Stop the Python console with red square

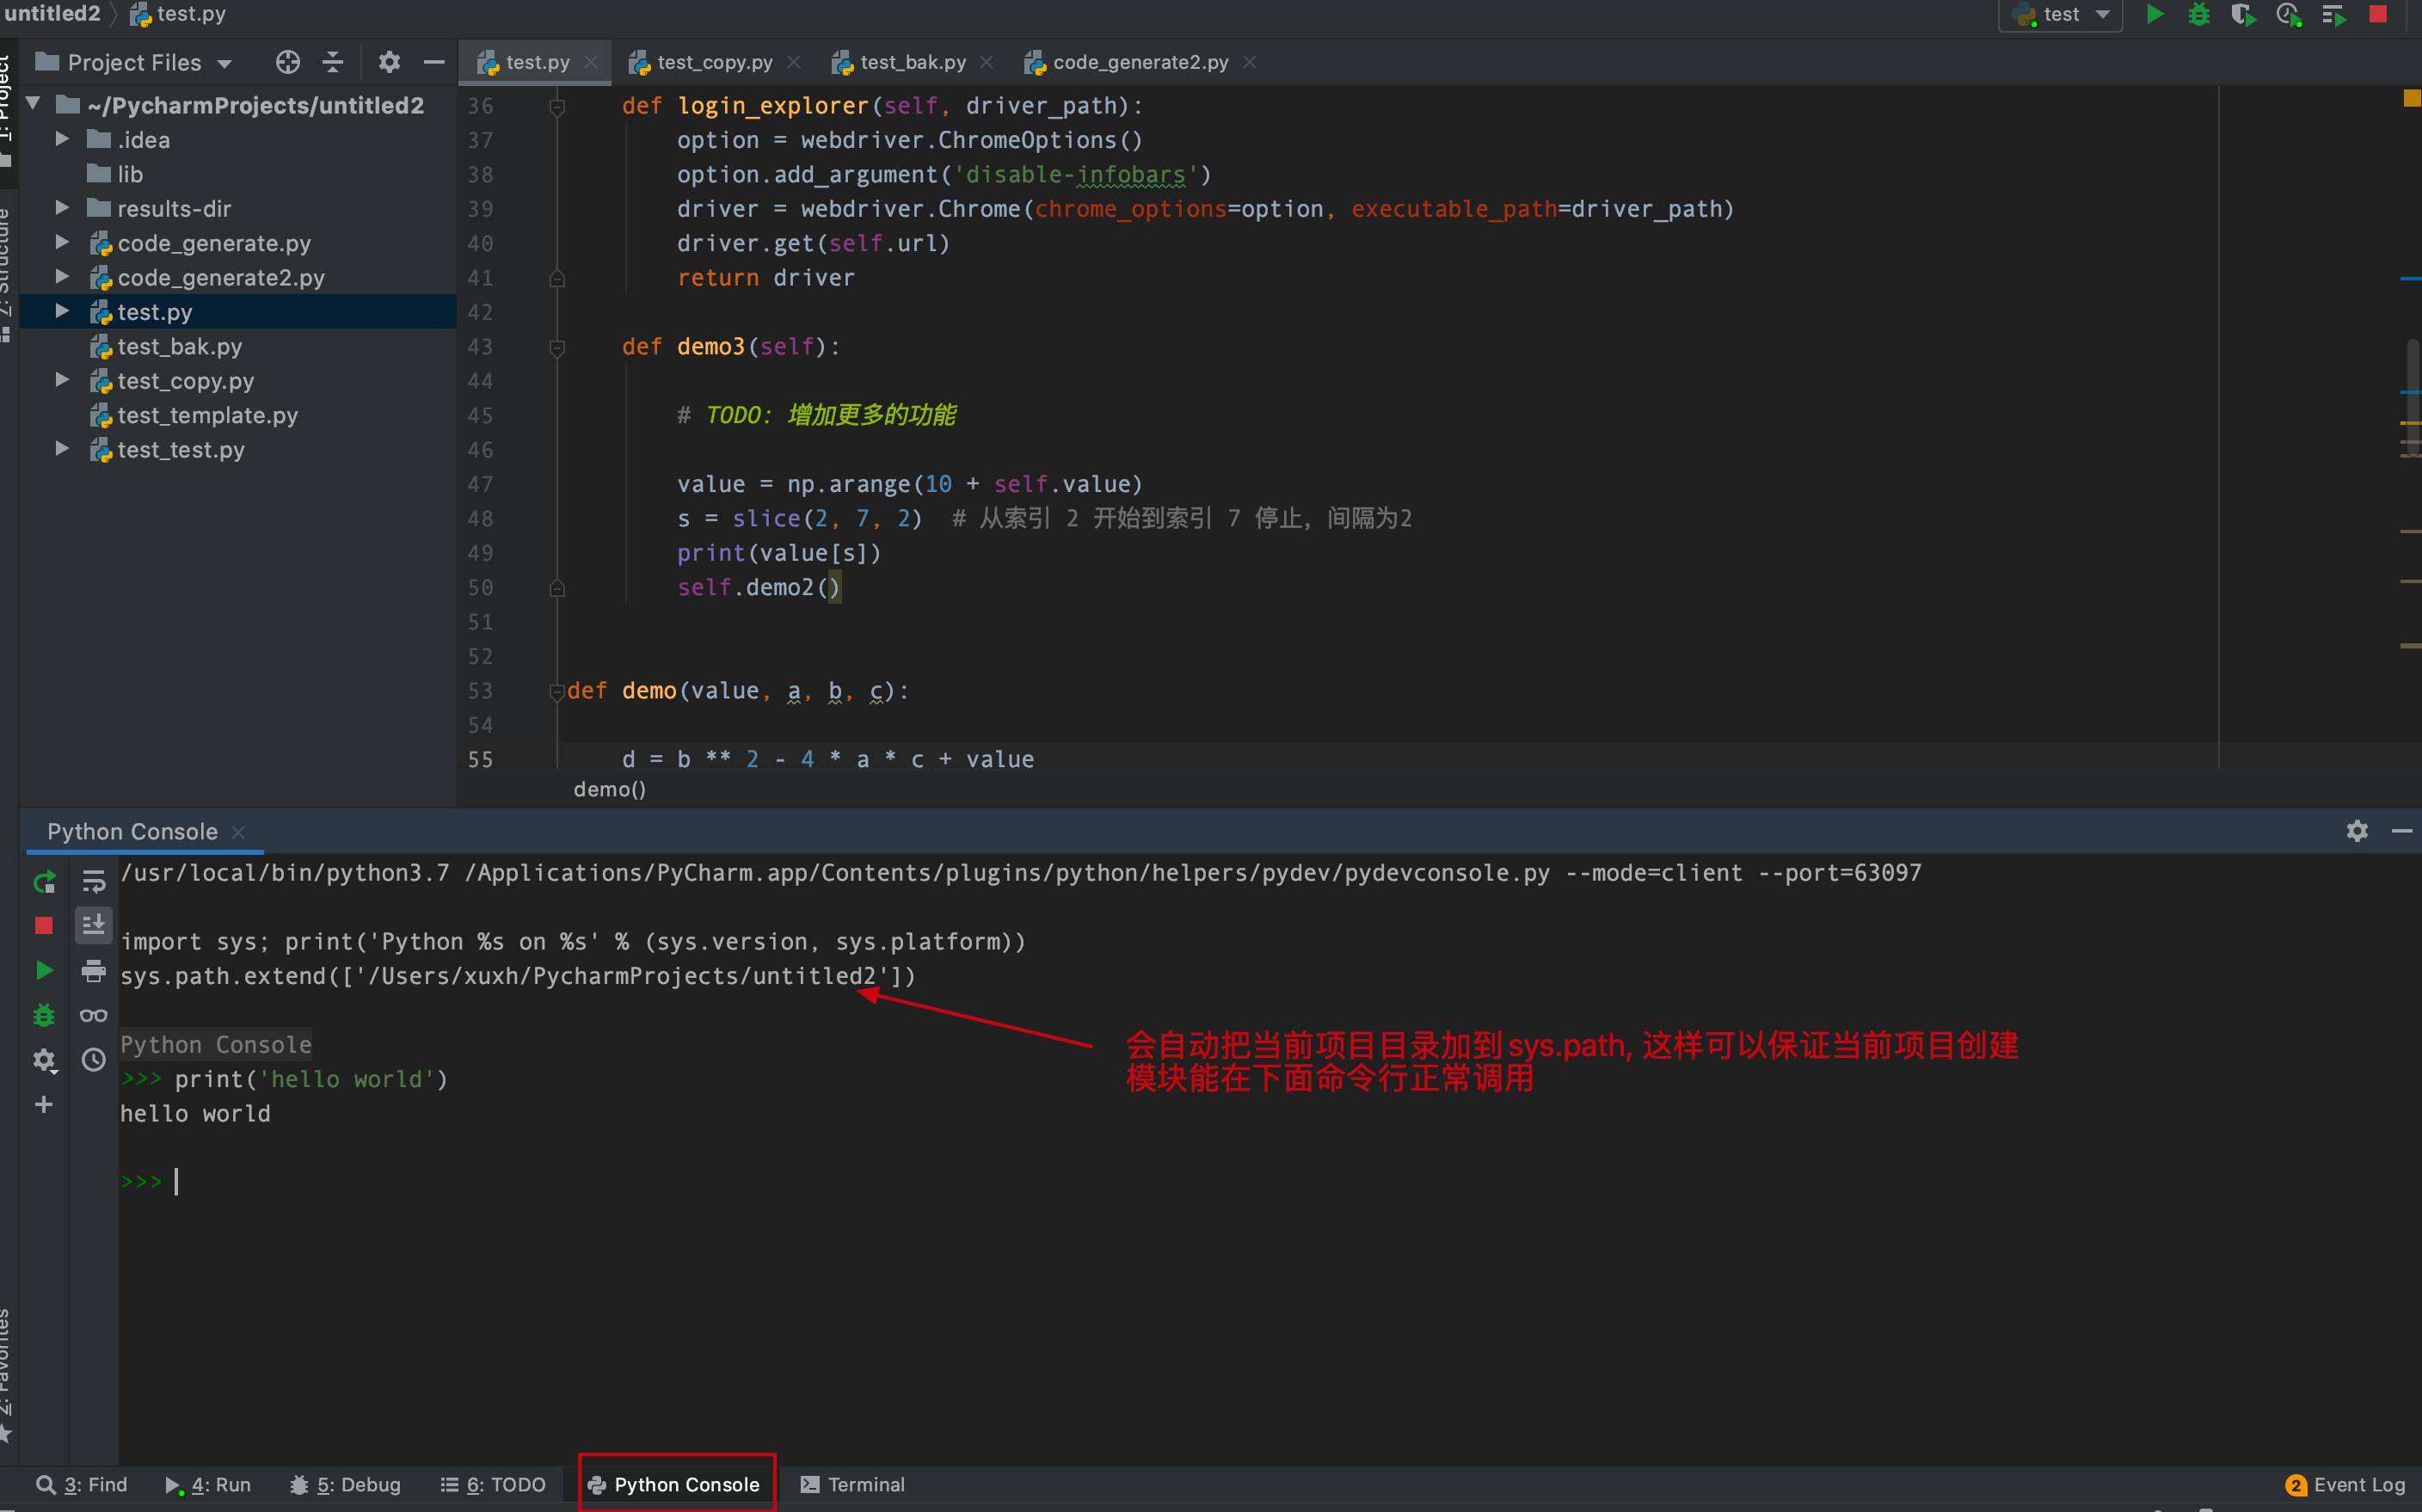pyautogui.click(x=44, y=926)
